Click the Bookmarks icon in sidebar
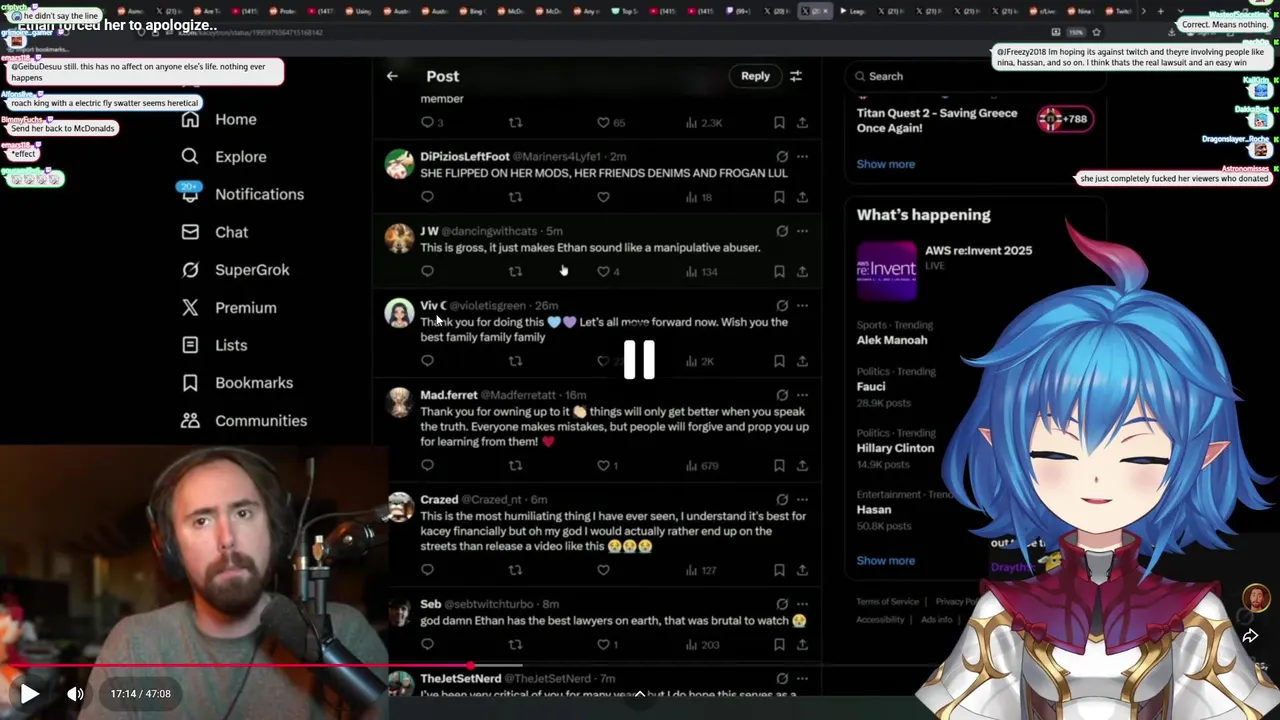Viewport: 1280px width, 720px height. point(190,383)
